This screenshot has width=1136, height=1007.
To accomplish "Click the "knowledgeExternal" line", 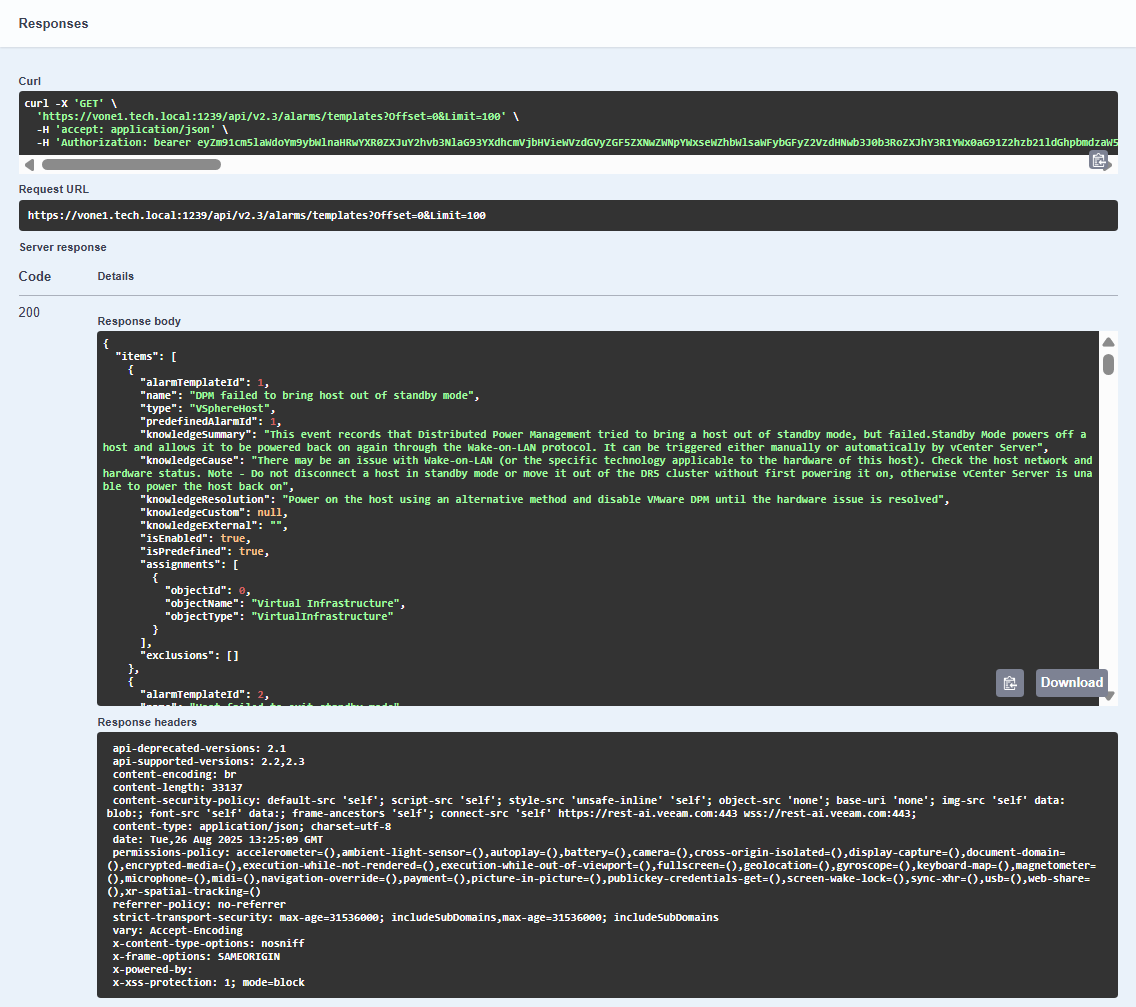I will (214, 526).
